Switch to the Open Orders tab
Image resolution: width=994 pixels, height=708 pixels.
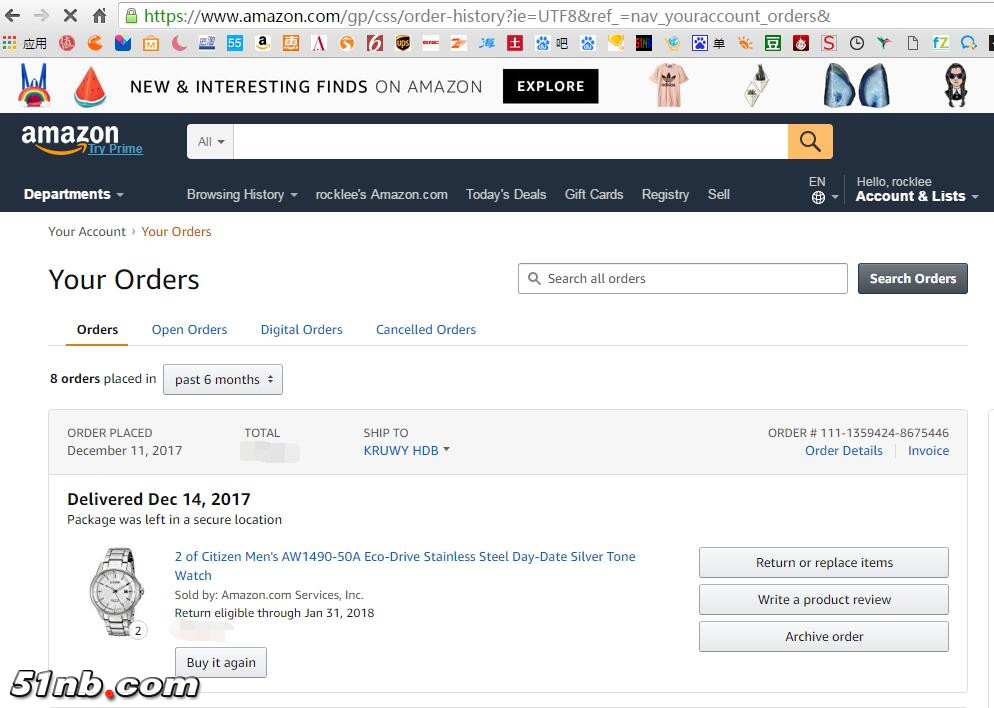point(189,330)
